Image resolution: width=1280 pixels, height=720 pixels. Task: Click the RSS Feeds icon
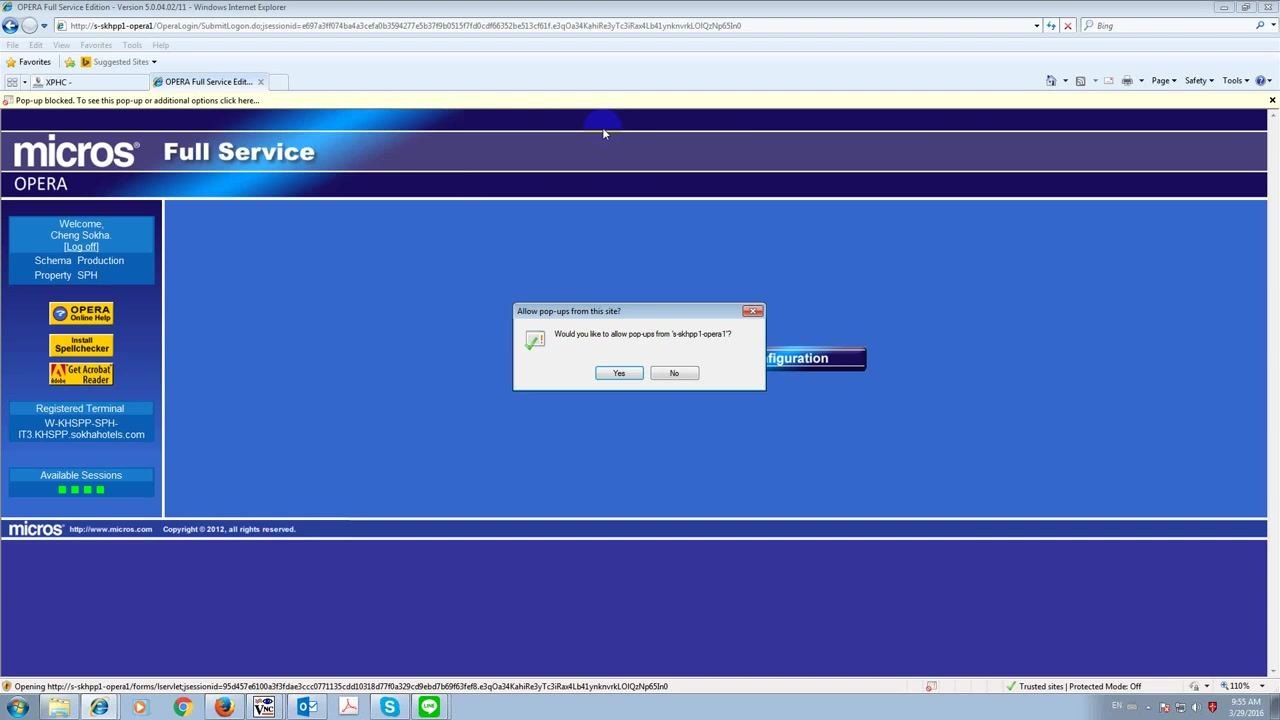1080,81
